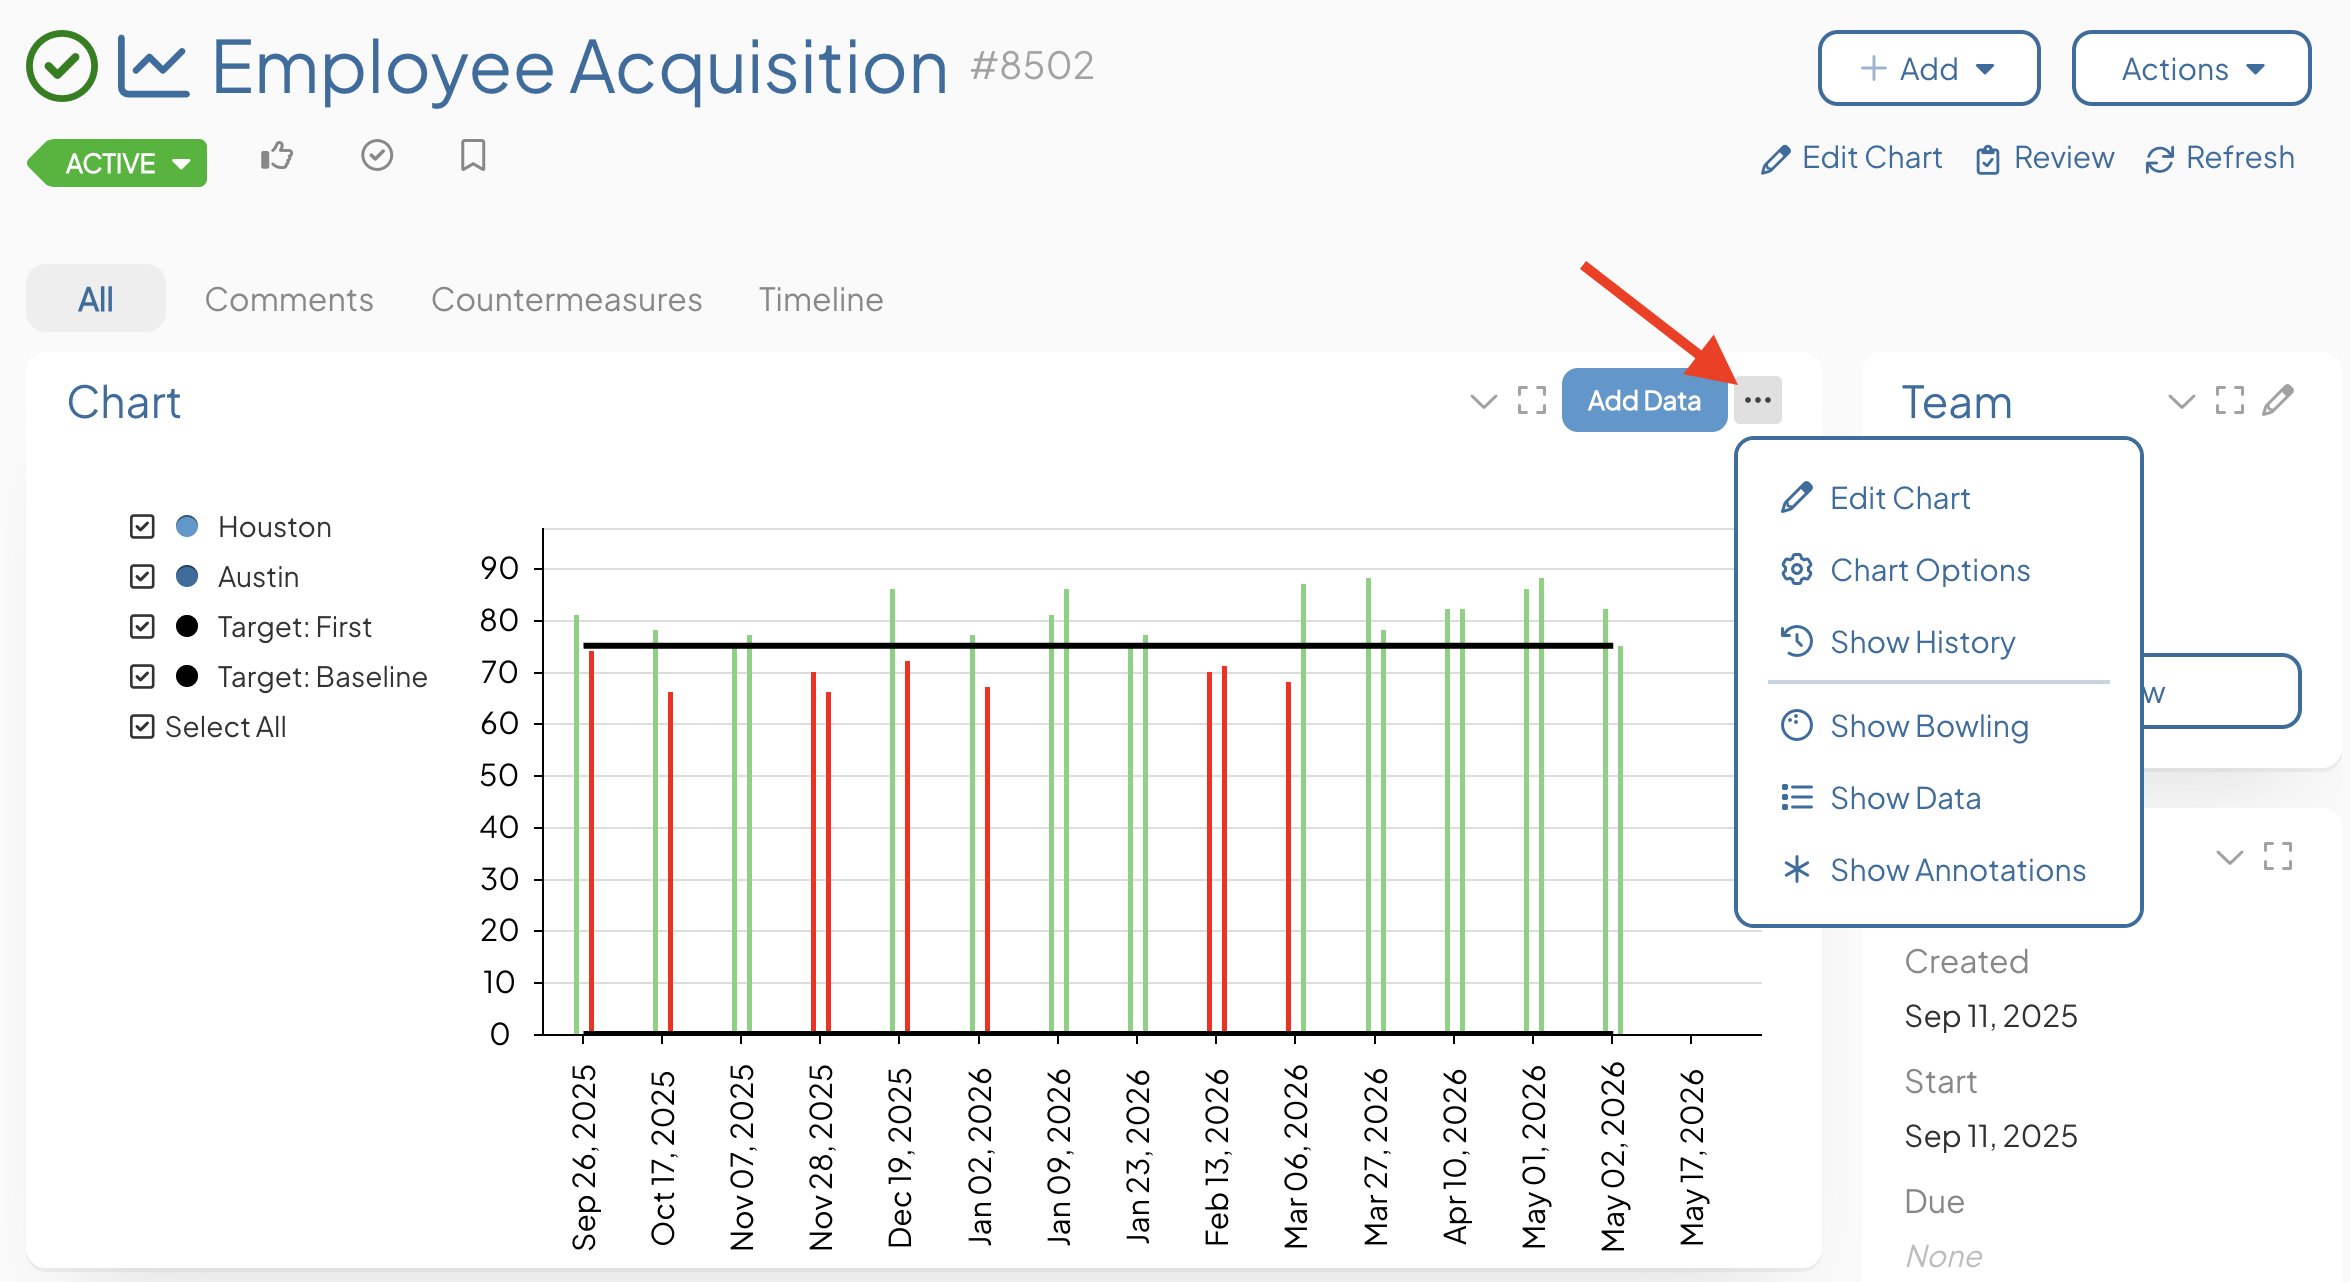Click the thumbs-up like icon
This screenshot has height=1282, width=2350.
coord(277,156)
